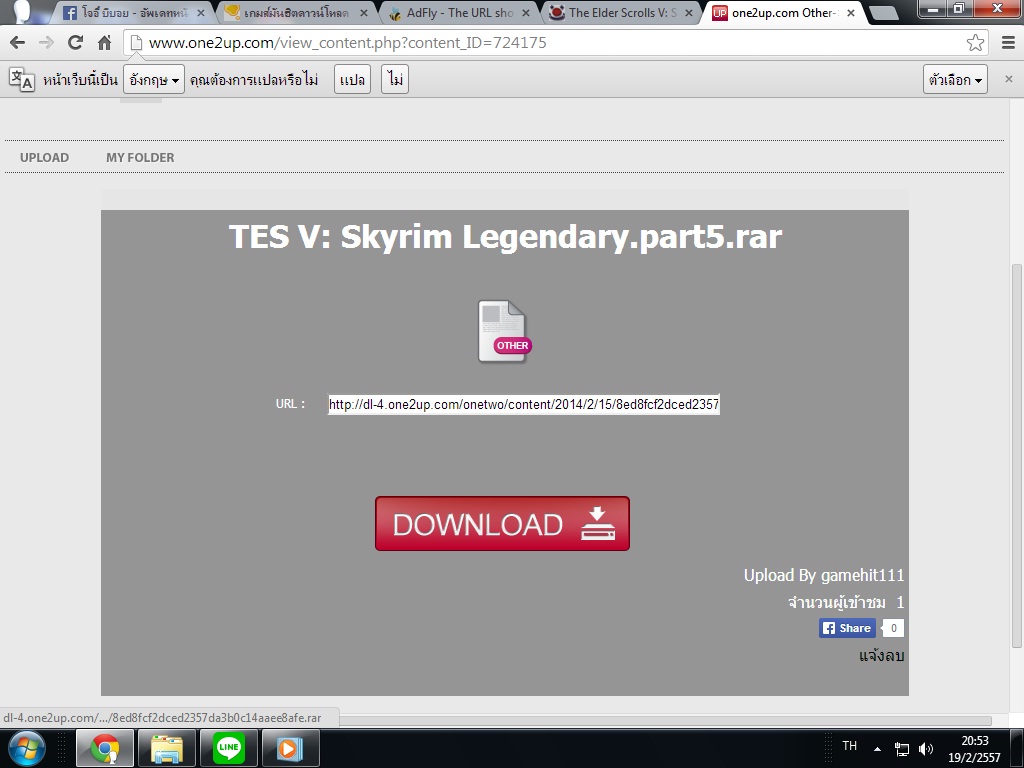Open the LINE app from the taskbar
Viewport: 1024px width, 768px height.
click(229, 748)
